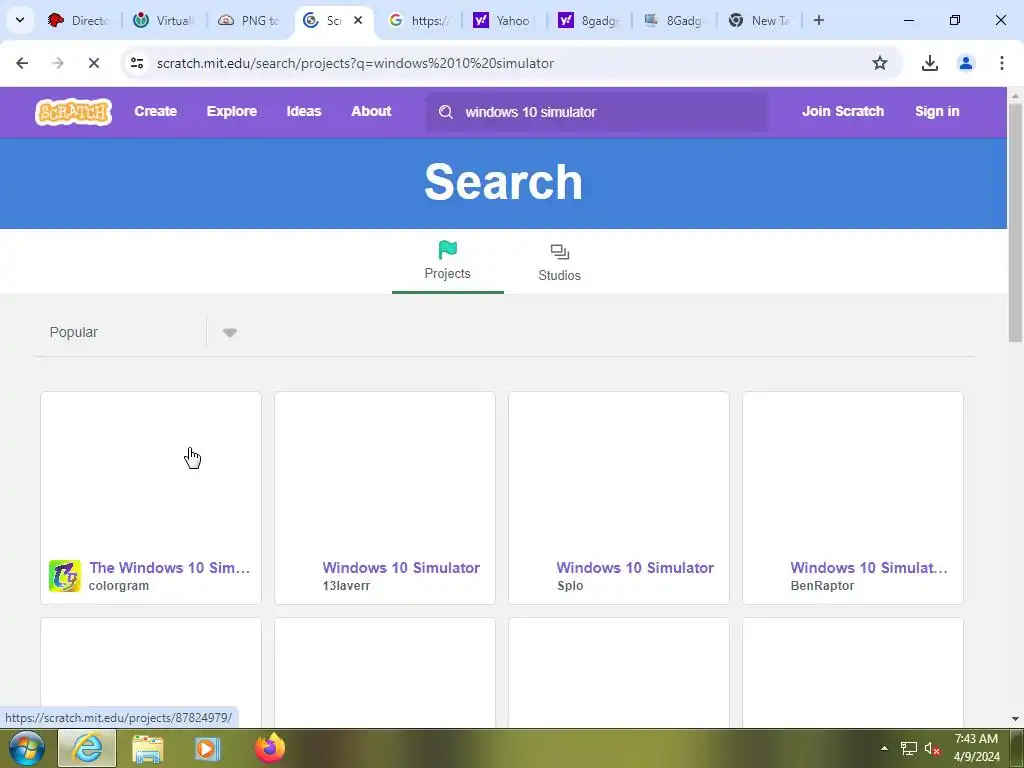Switch to the Virtual browser tab

(165, 20)
